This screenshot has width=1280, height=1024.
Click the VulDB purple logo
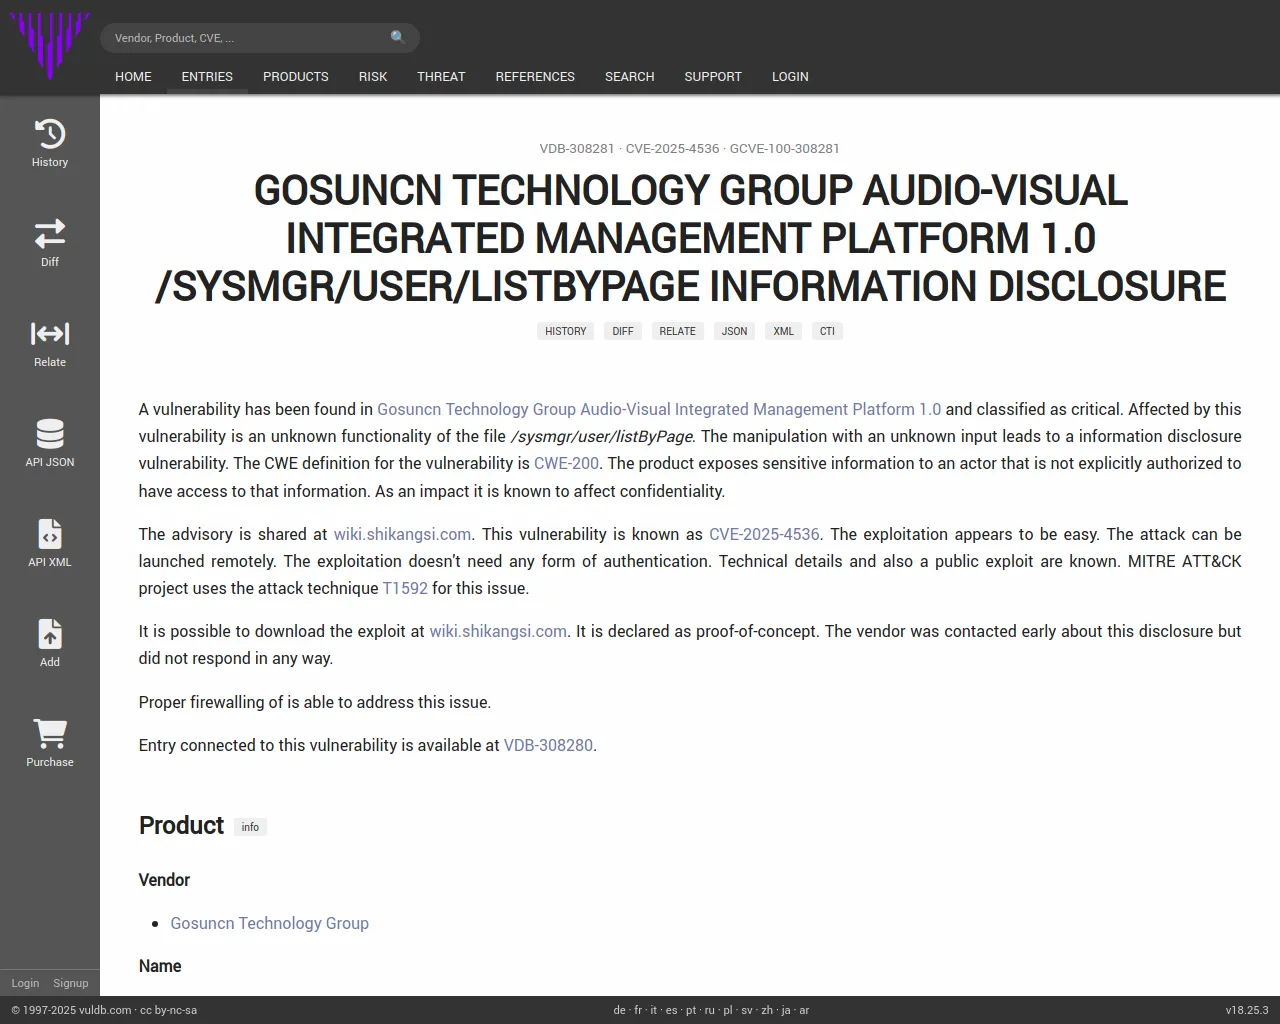[50, 45]
